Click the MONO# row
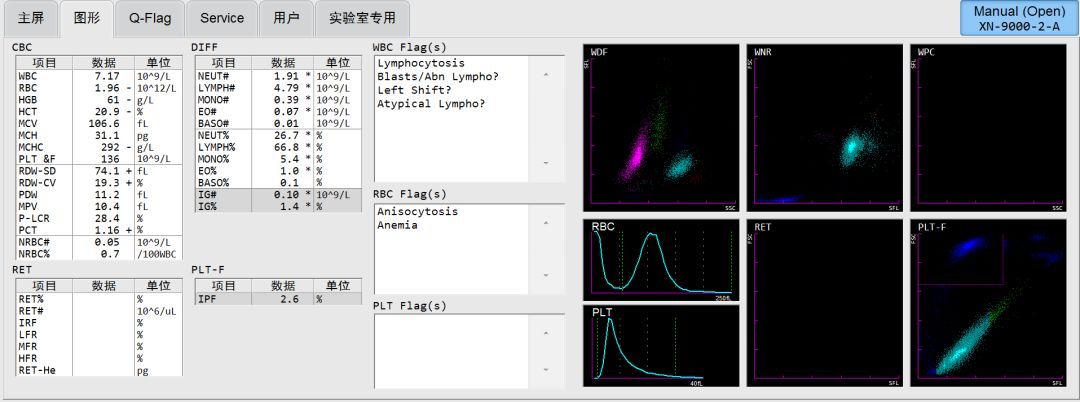This screenshot has height=402, width=1080. [x=278, y=99]
